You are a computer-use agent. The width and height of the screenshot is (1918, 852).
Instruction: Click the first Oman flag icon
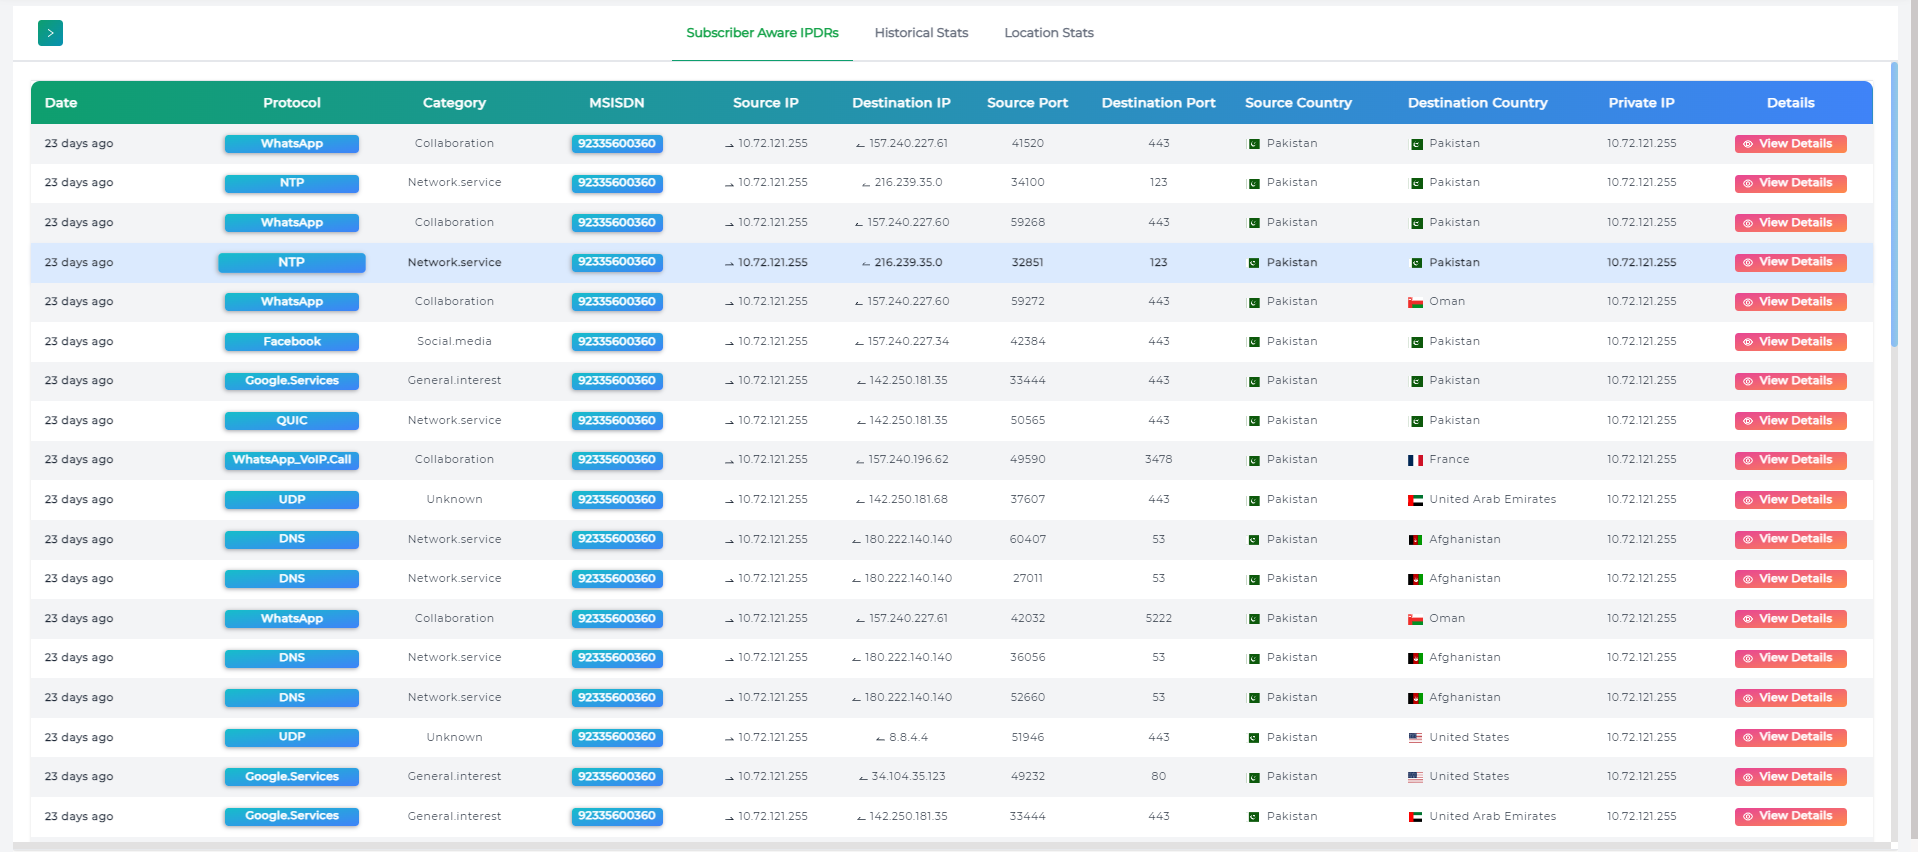[x=1415, y=302]
